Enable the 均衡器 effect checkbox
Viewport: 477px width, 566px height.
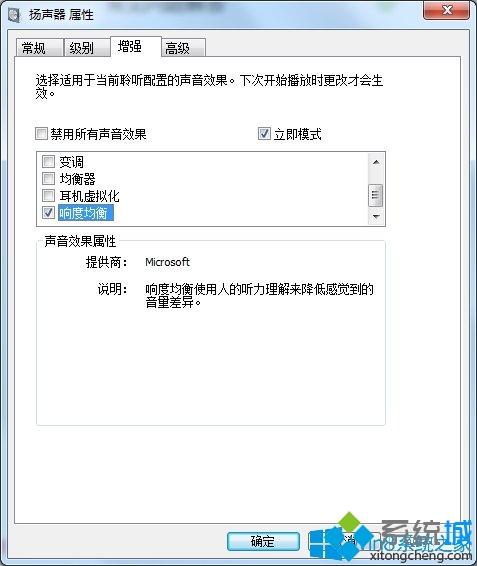pos(48,178)
